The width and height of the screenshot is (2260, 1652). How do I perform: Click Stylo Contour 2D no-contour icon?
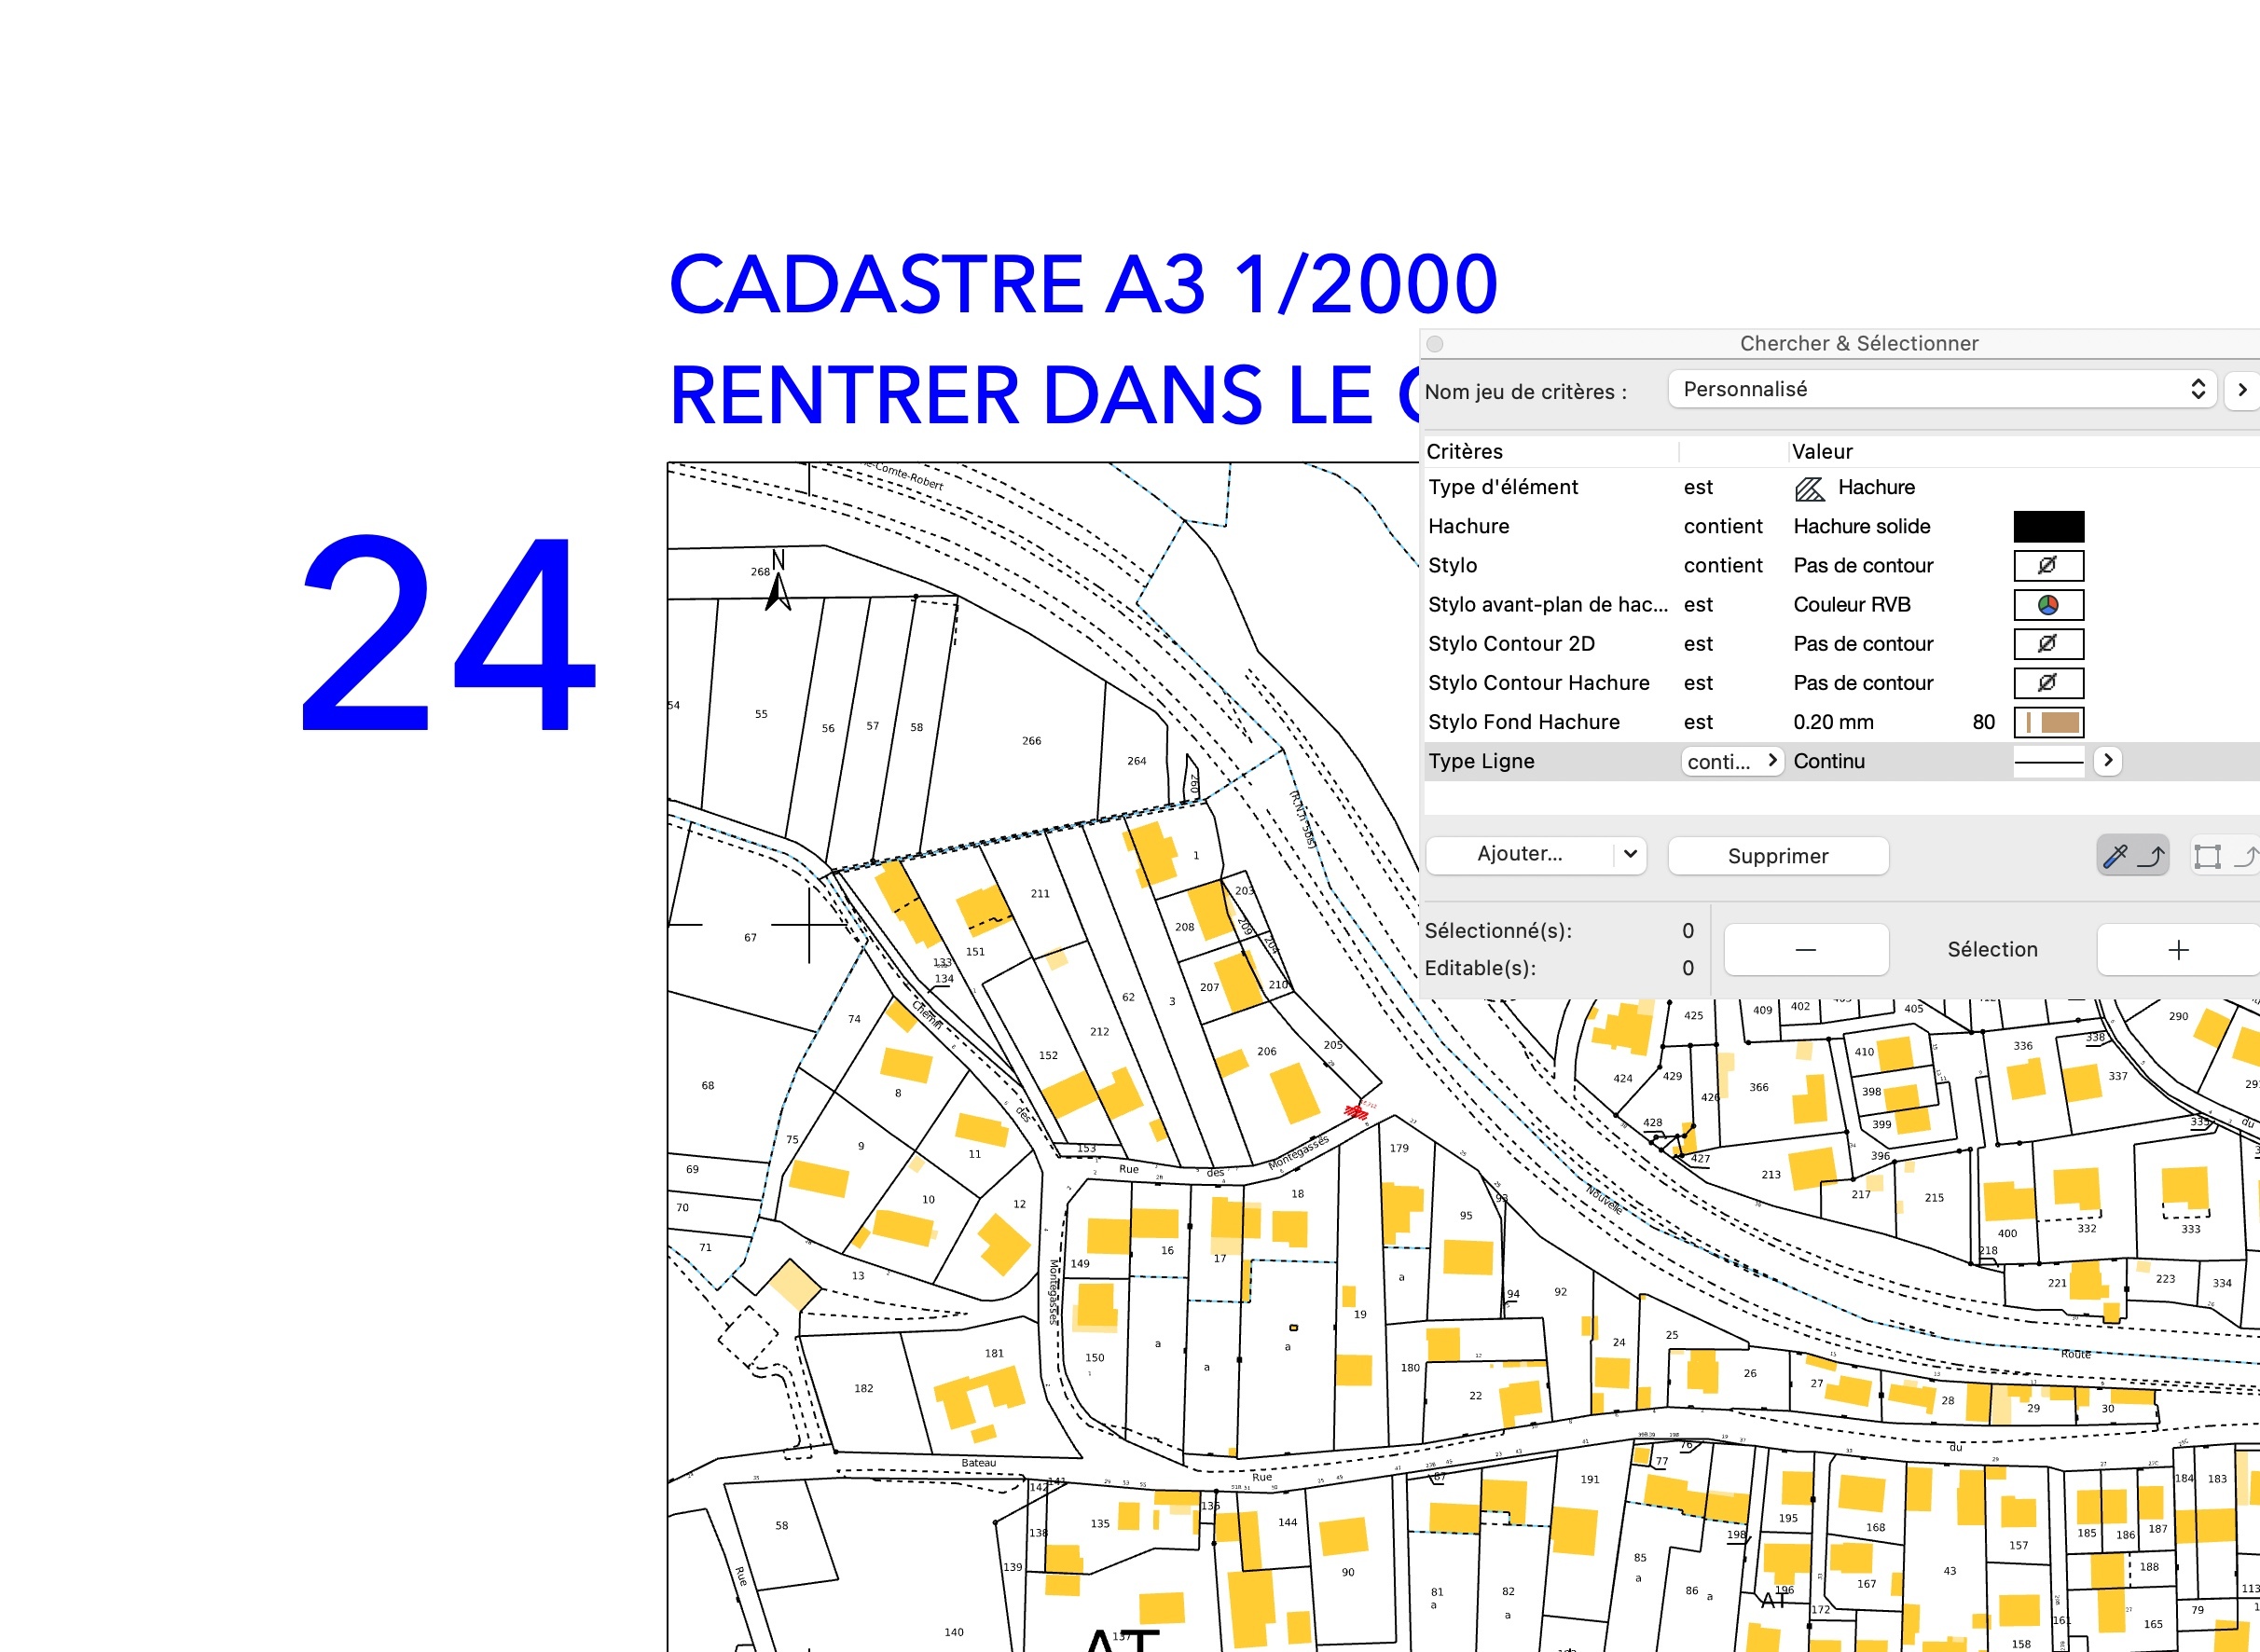point(2048,644)
